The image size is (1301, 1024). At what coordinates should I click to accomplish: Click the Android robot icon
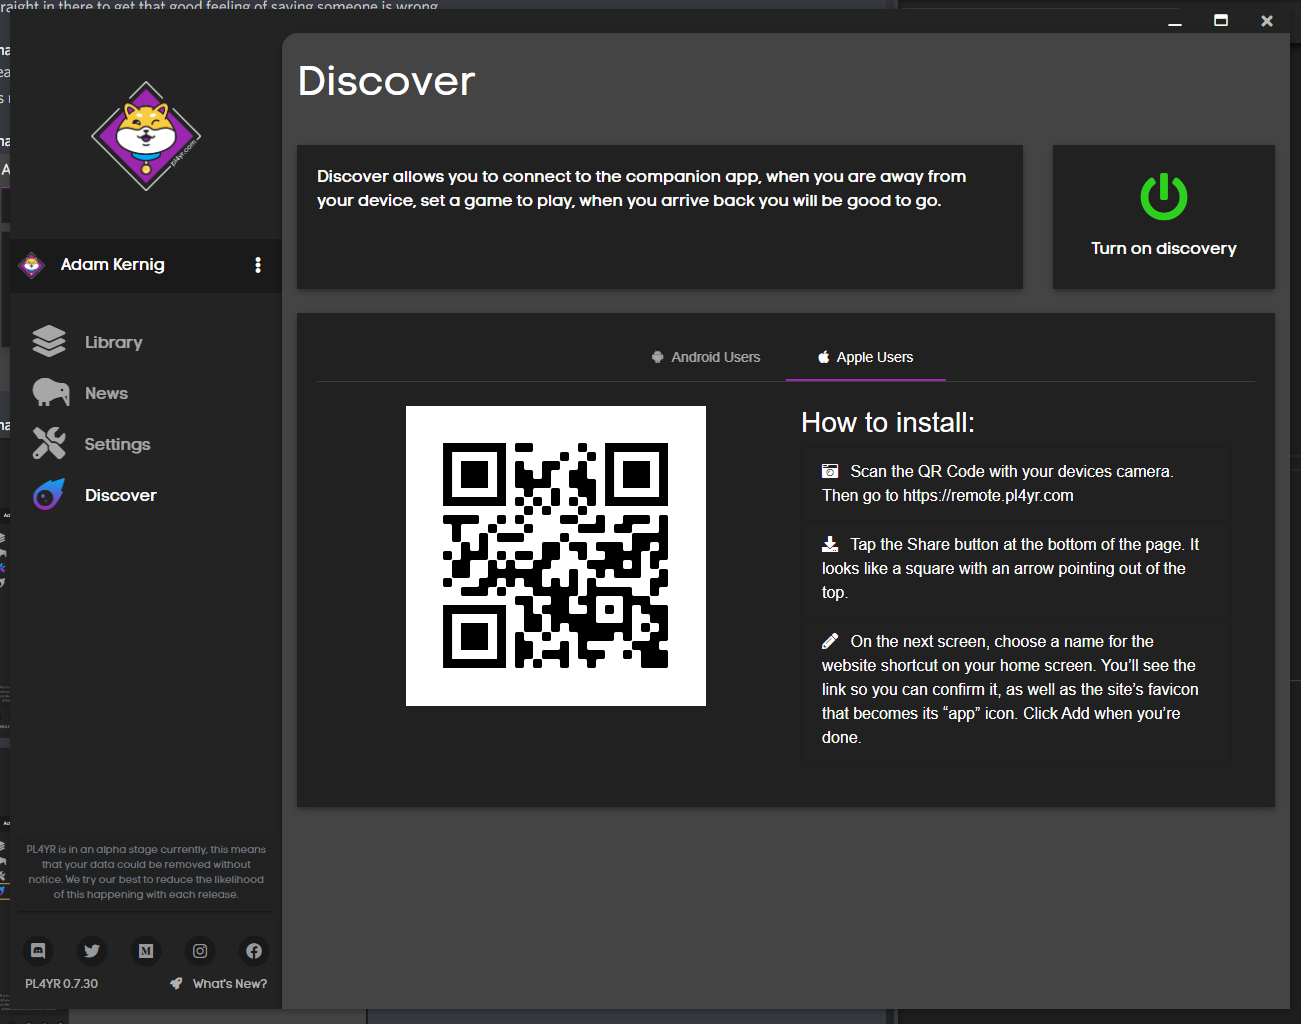click(x=658, y=357)
